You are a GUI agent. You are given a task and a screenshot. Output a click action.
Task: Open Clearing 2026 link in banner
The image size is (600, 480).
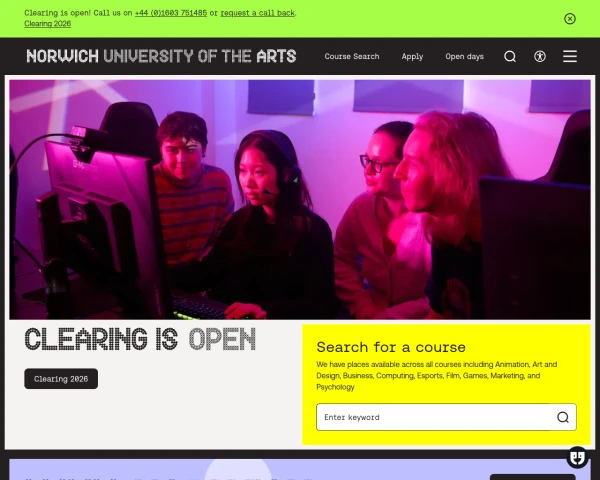click(47, 24)
